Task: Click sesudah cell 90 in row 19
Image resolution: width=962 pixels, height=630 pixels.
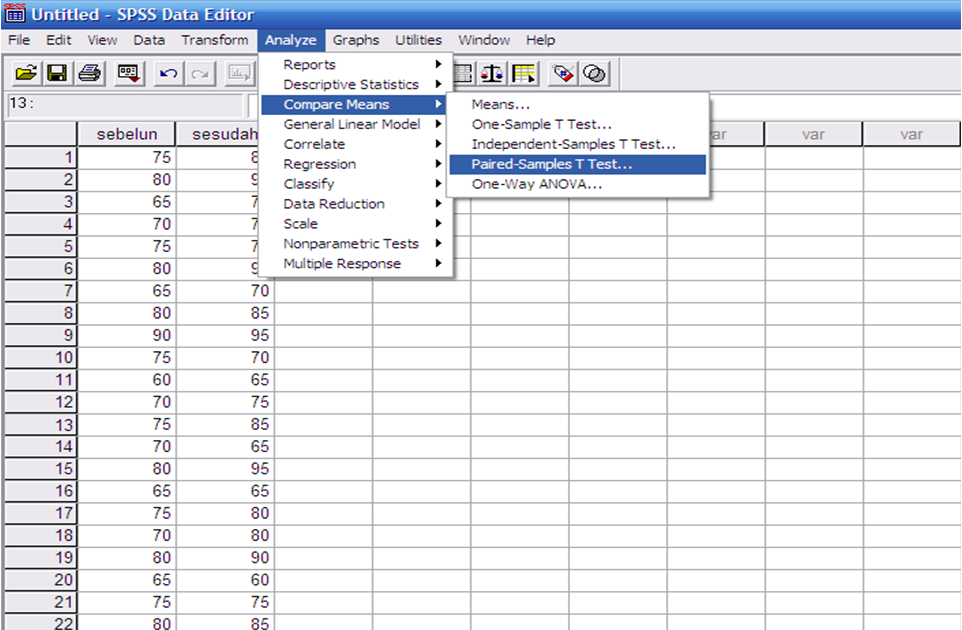Action: tap(225, 558)
